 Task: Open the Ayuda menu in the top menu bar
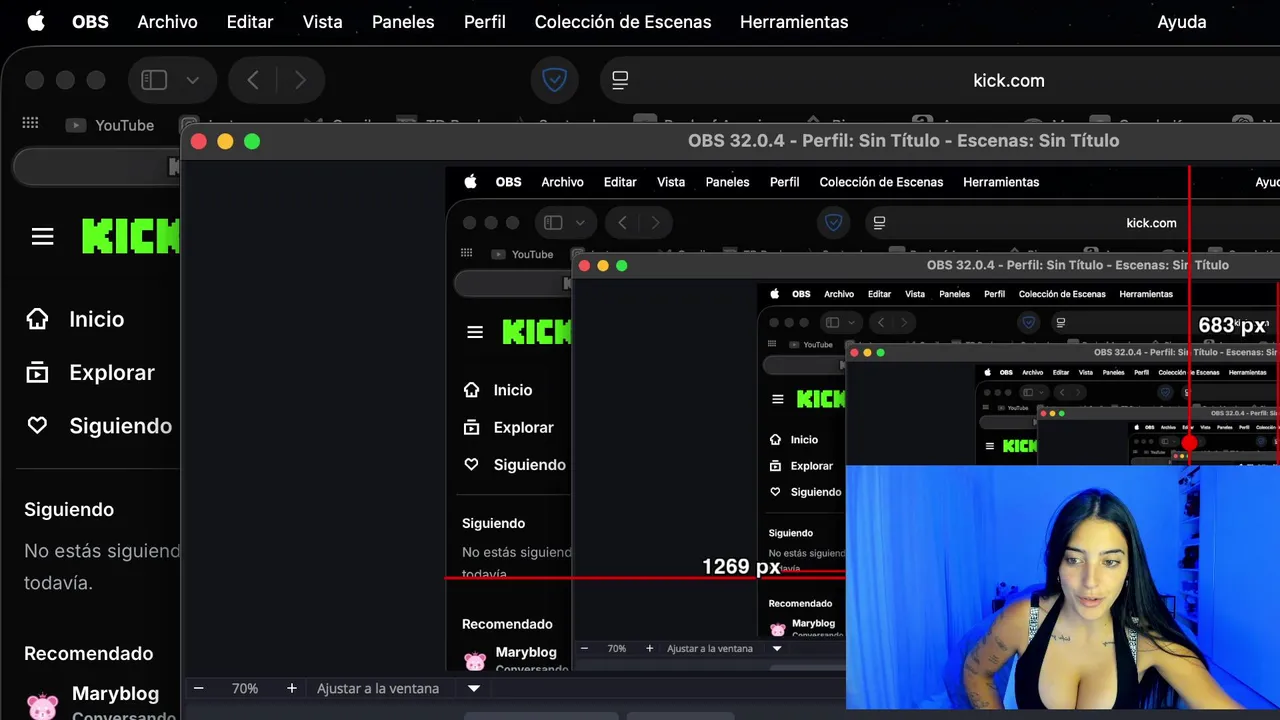point(1182,22)
